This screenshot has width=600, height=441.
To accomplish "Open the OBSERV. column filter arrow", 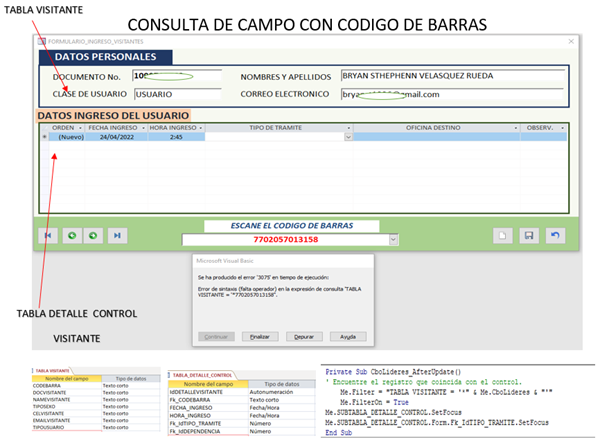I will (x=562, y=128).
